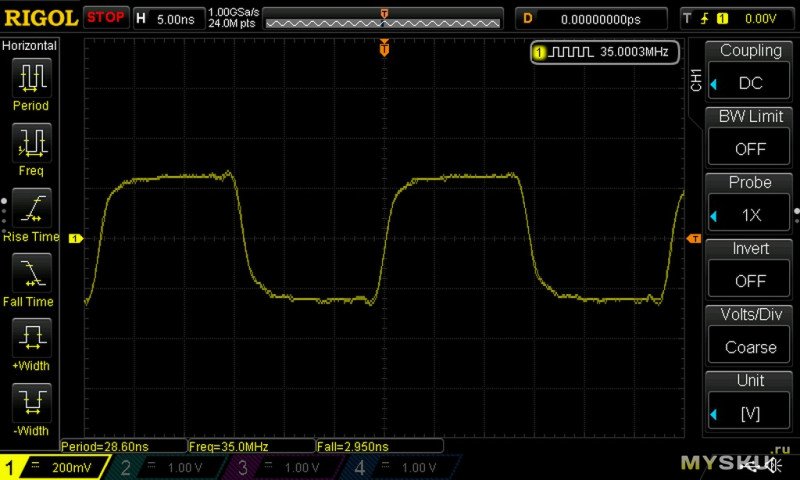The image size is (800, 480).
Task: Select the -Width measurement icon
Action: coord(31,404)
